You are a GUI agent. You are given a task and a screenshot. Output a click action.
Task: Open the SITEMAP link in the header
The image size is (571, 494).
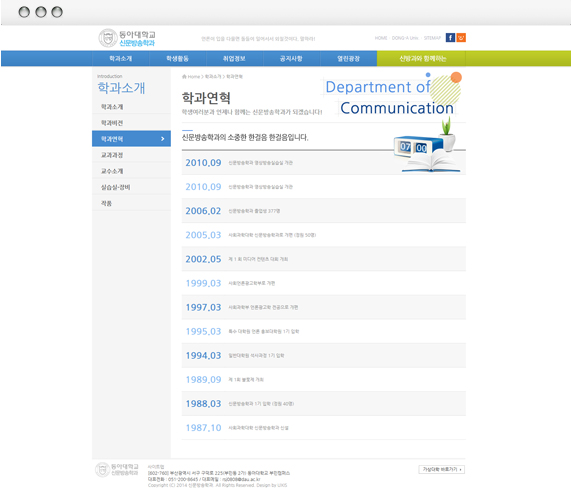[432, 38]
